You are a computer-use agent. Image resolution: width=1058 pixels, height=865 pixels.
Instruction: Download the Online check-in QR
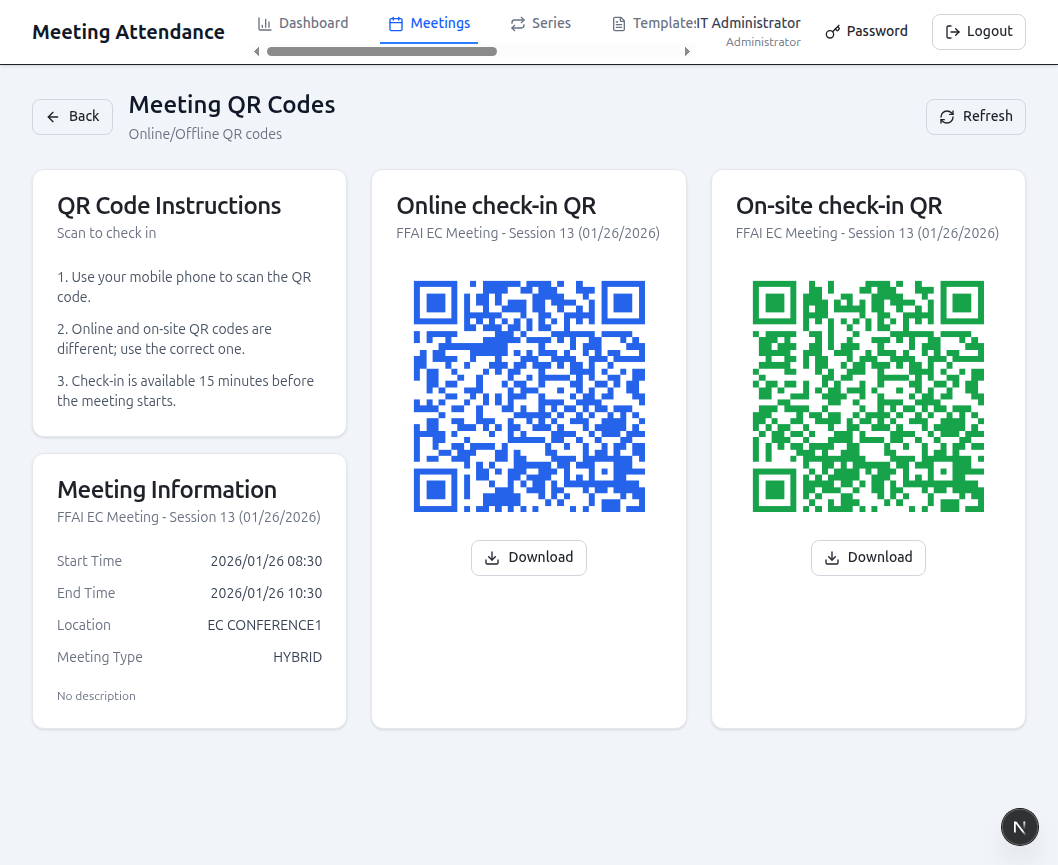(529, 557)
